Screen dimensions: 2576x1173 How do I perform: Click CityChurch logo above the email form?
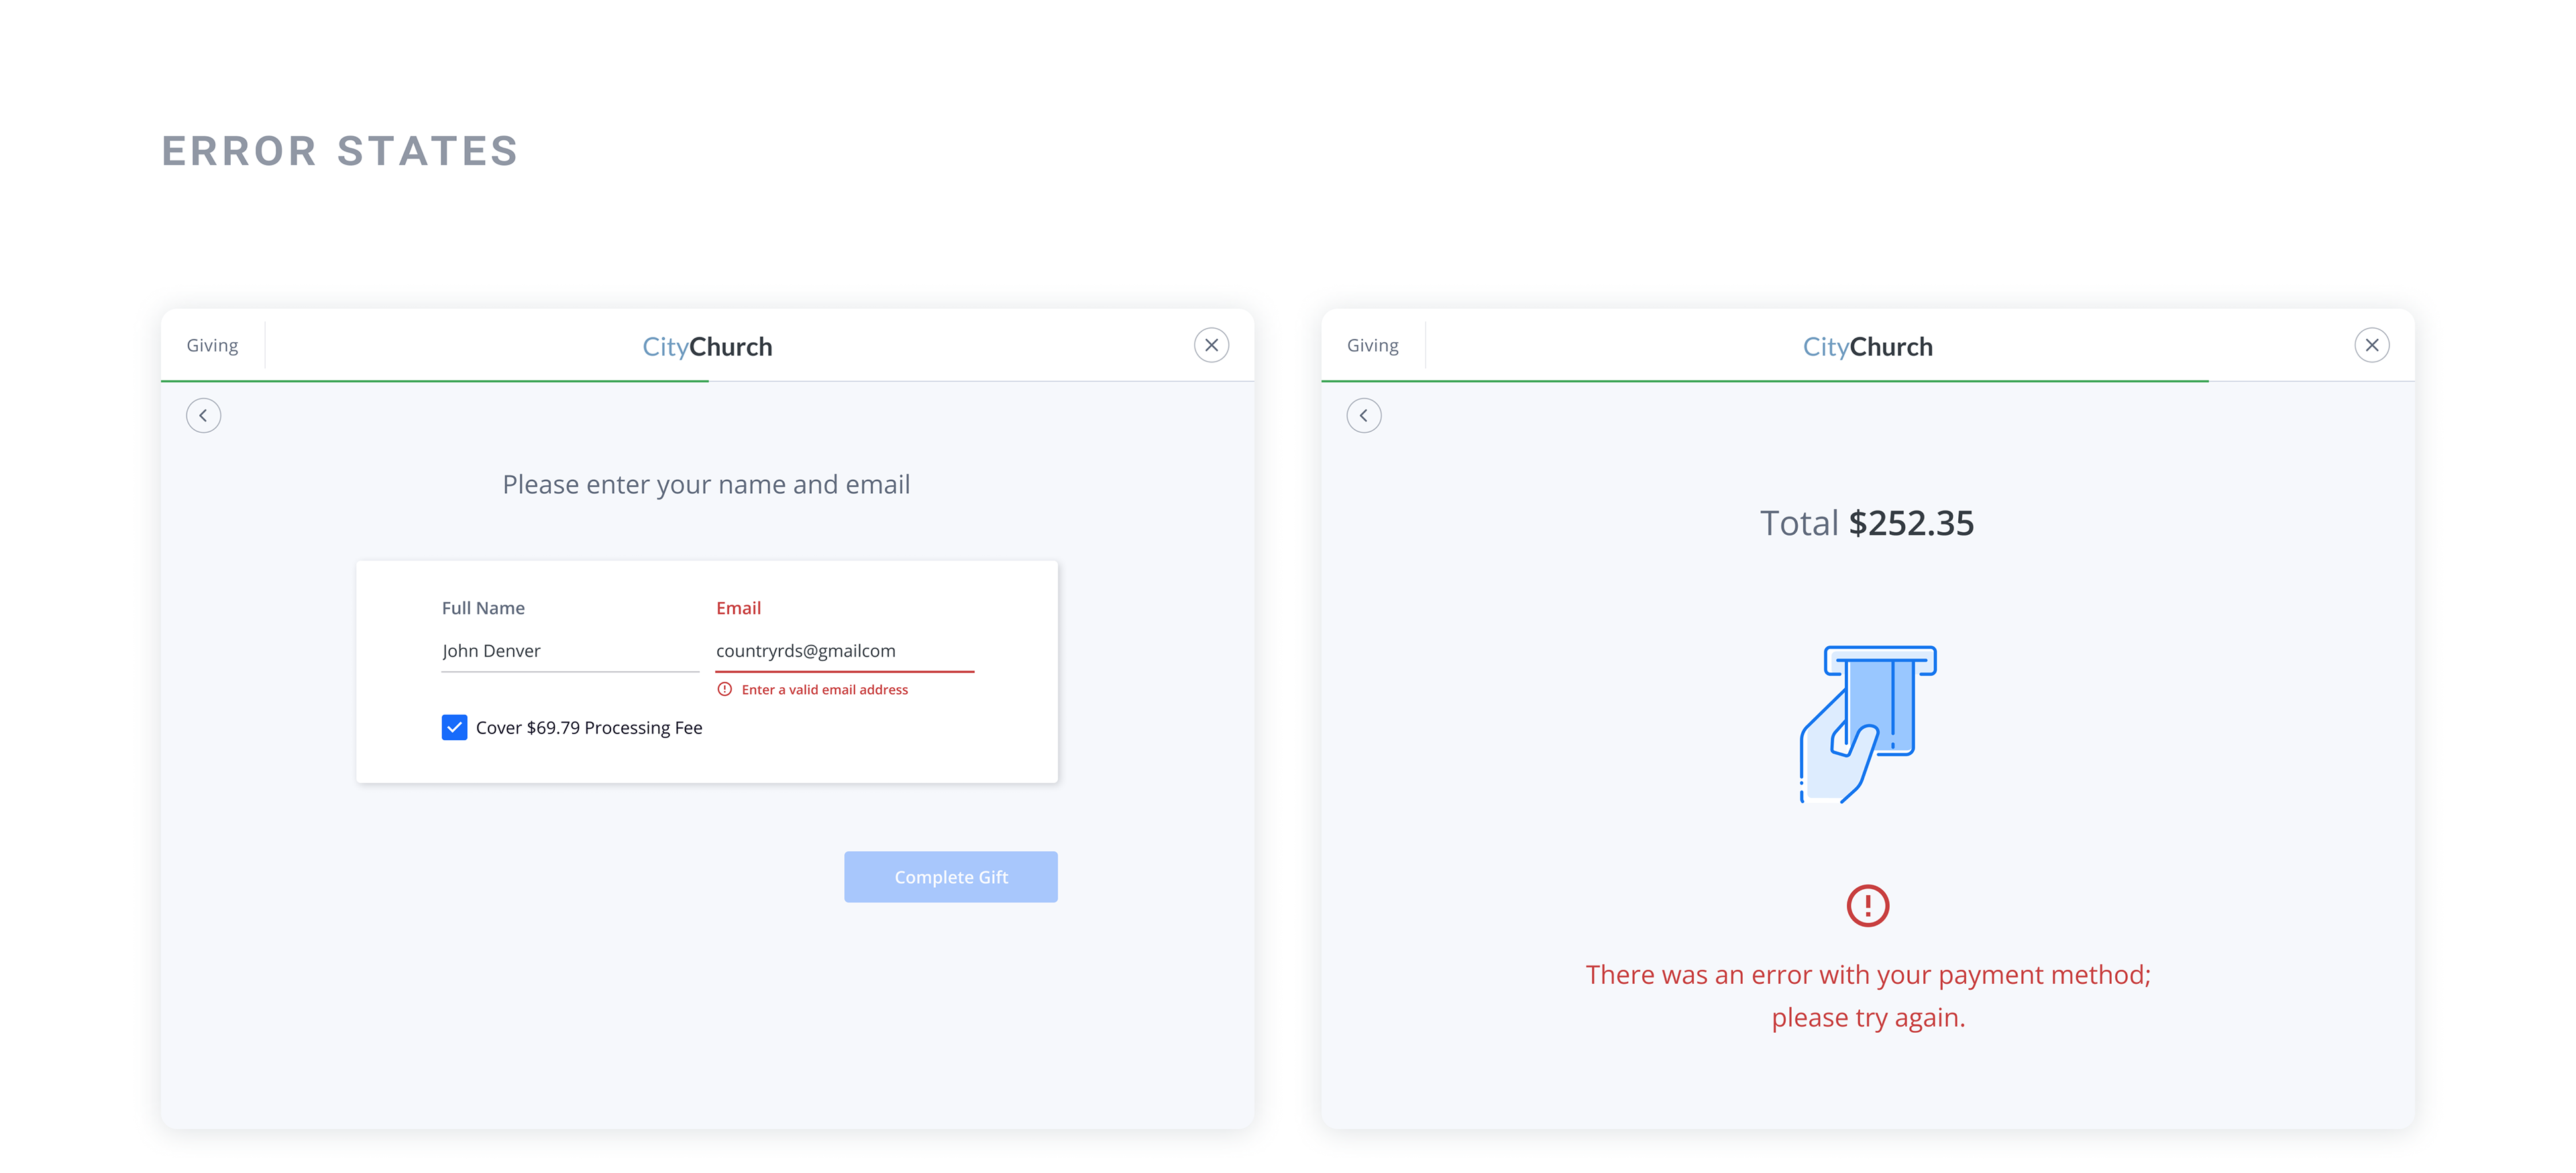coord(707,347)
